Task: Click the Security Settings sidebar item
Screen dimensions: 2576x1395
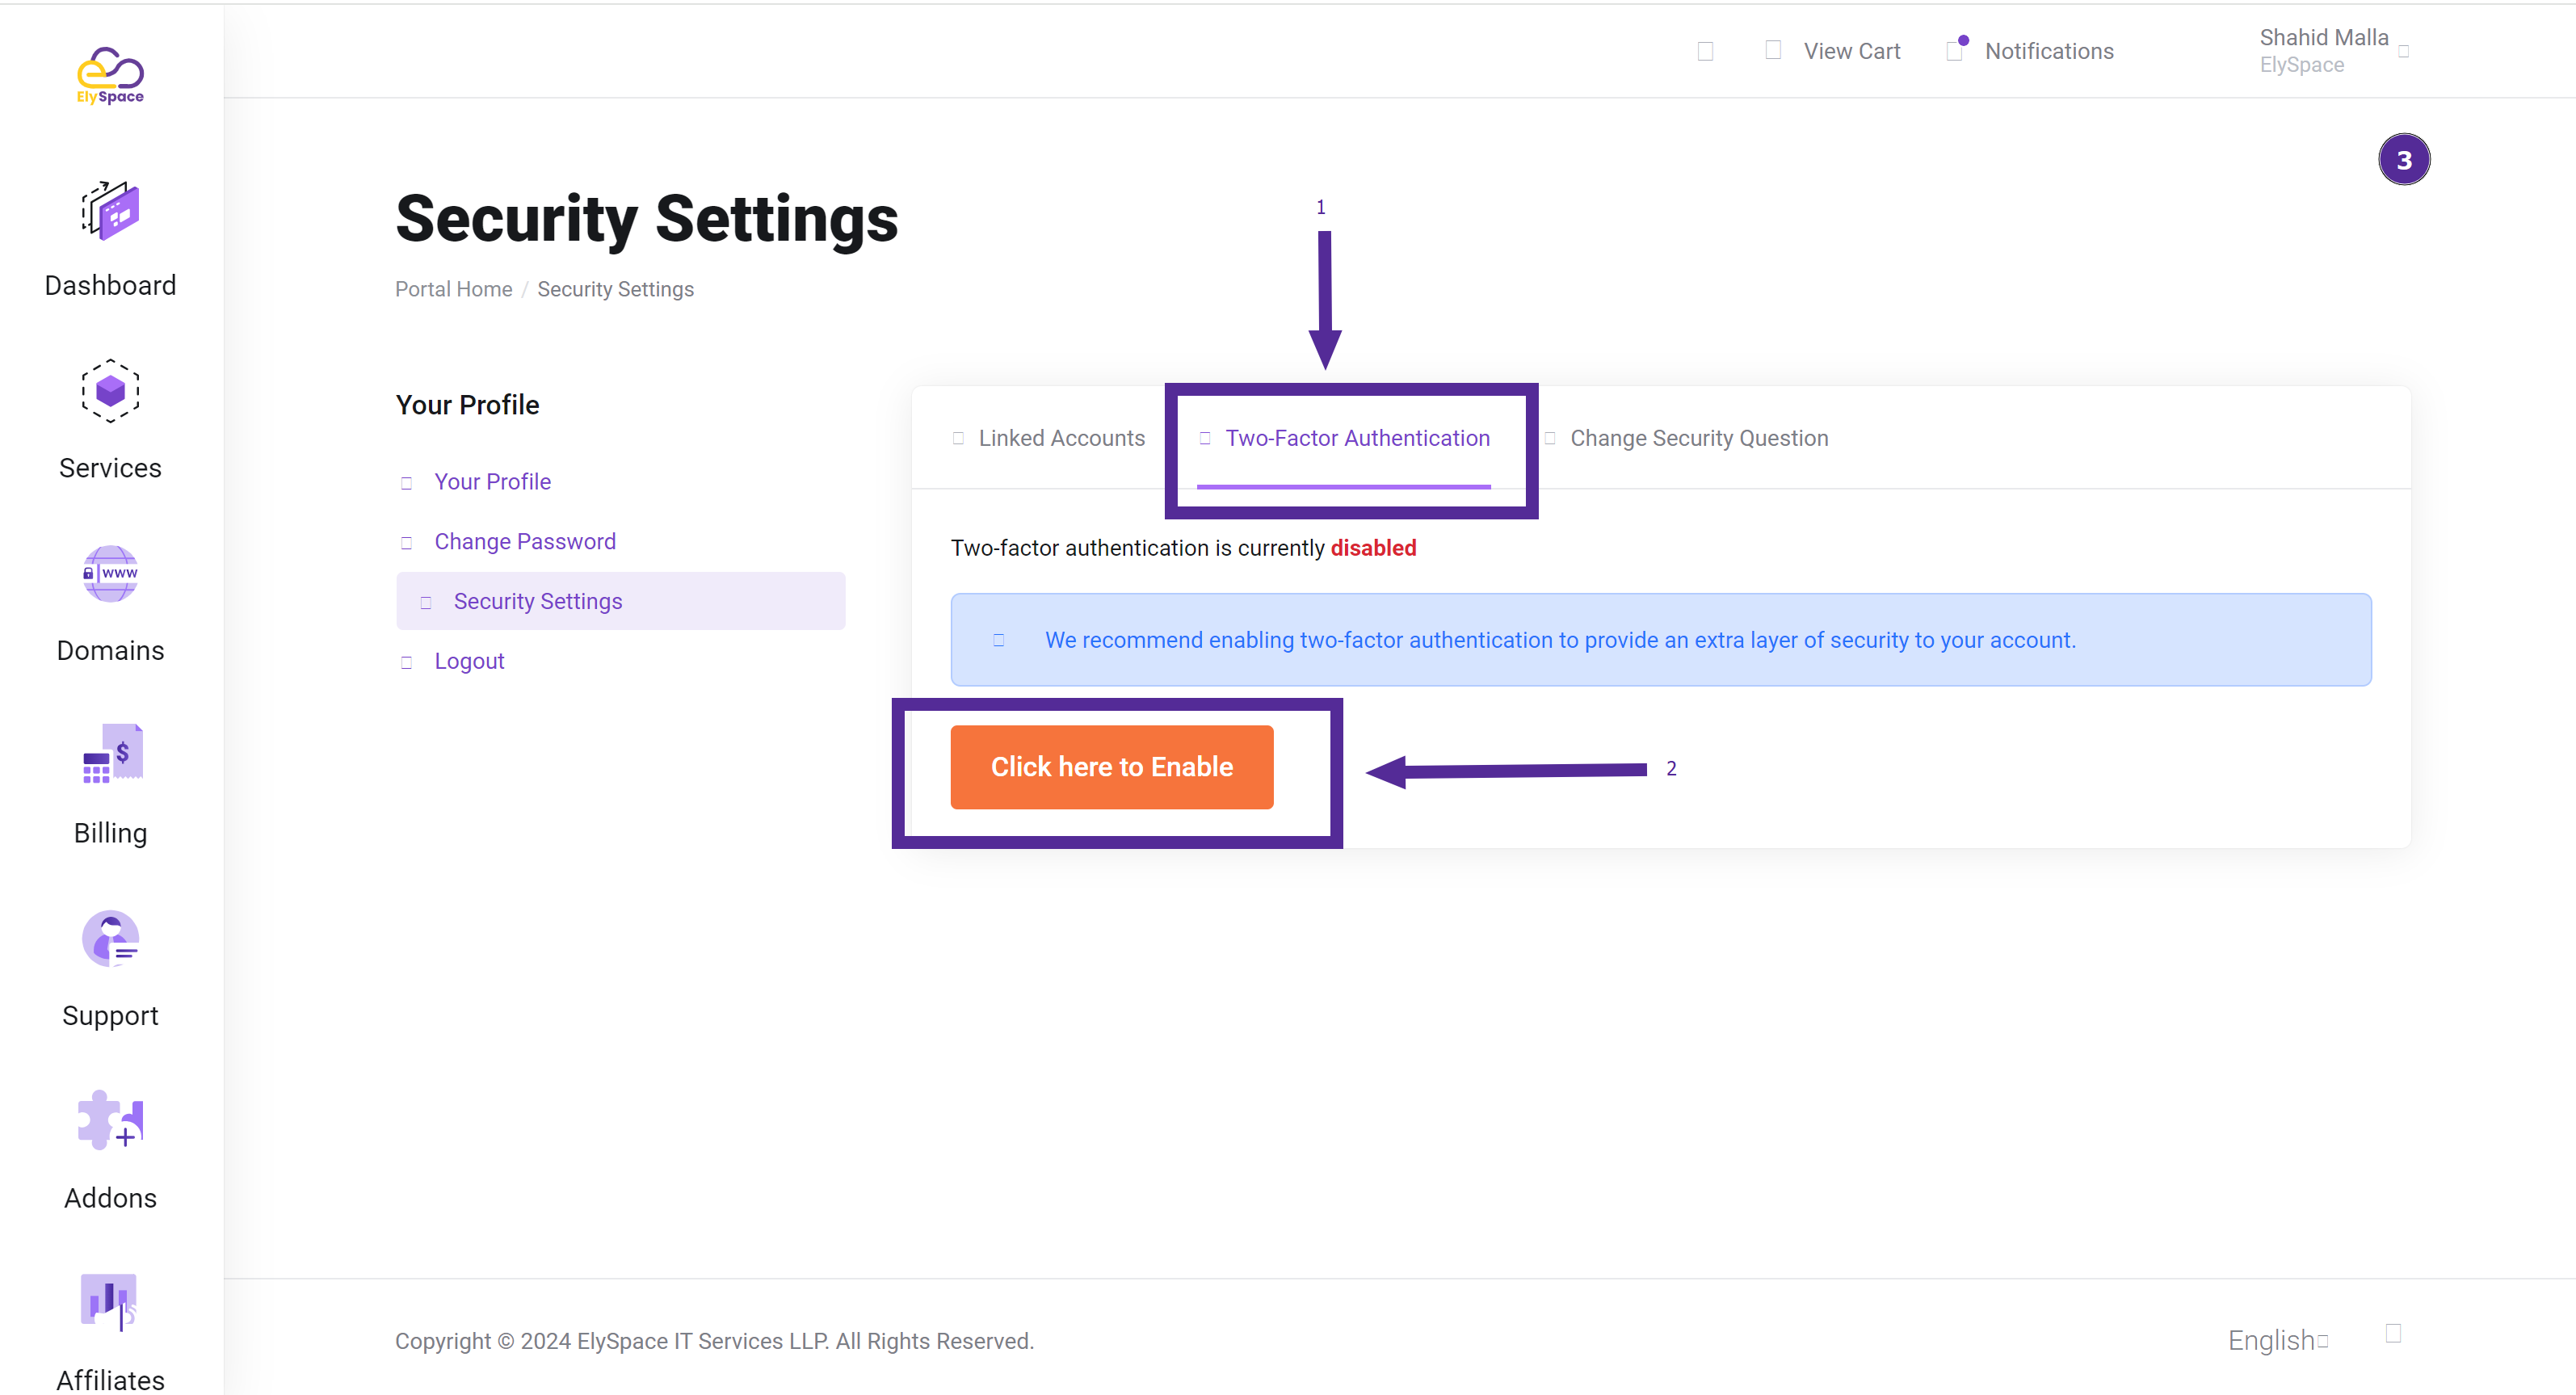Action: (621, 601)
